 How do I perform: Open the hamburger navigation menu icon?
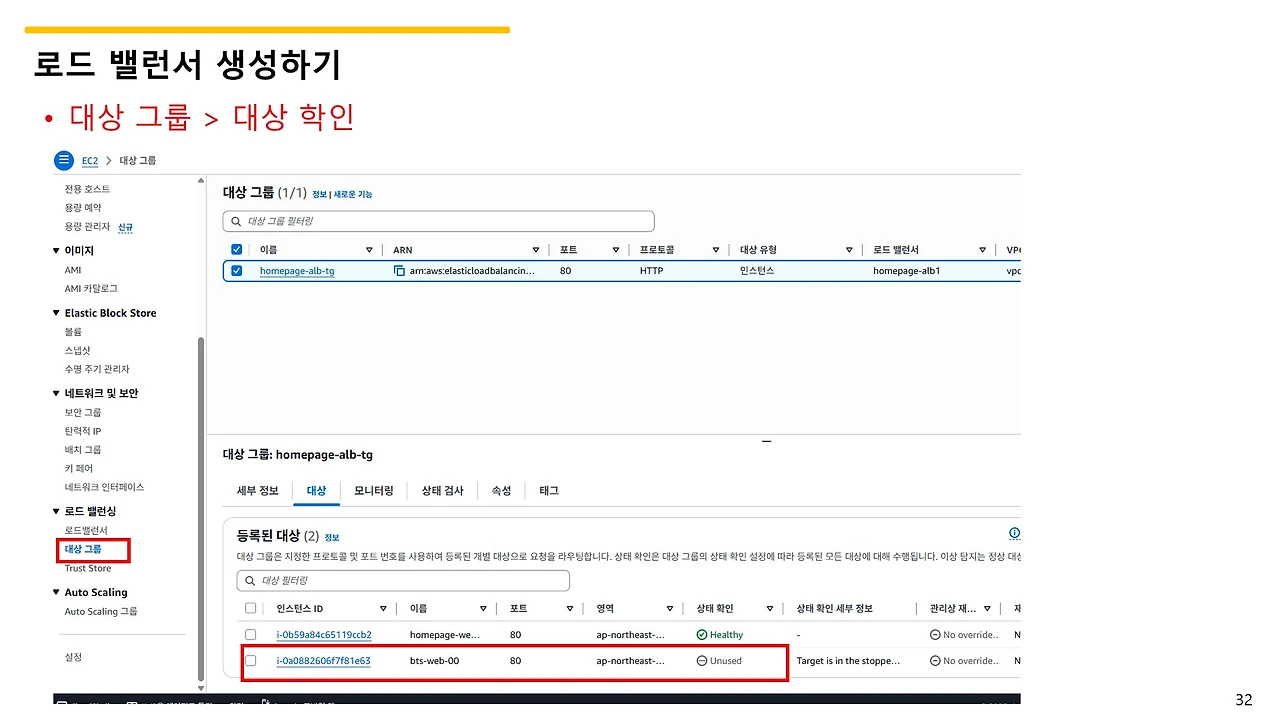click(x=64, y=160)
